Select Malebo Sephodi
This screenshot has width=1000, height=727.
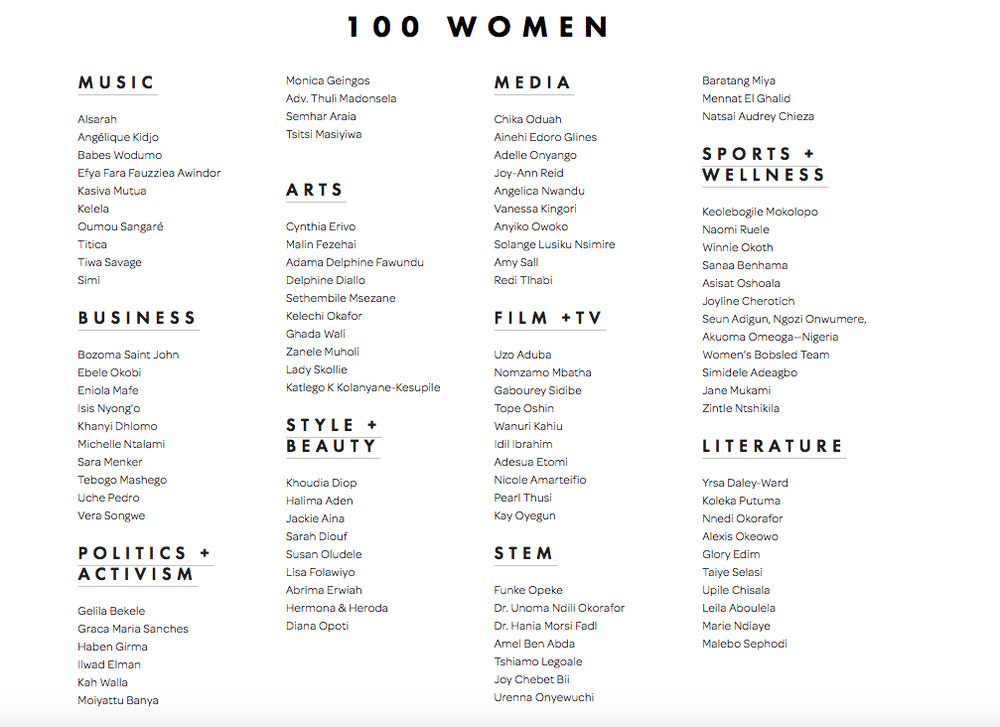click(x=744, y=643)
